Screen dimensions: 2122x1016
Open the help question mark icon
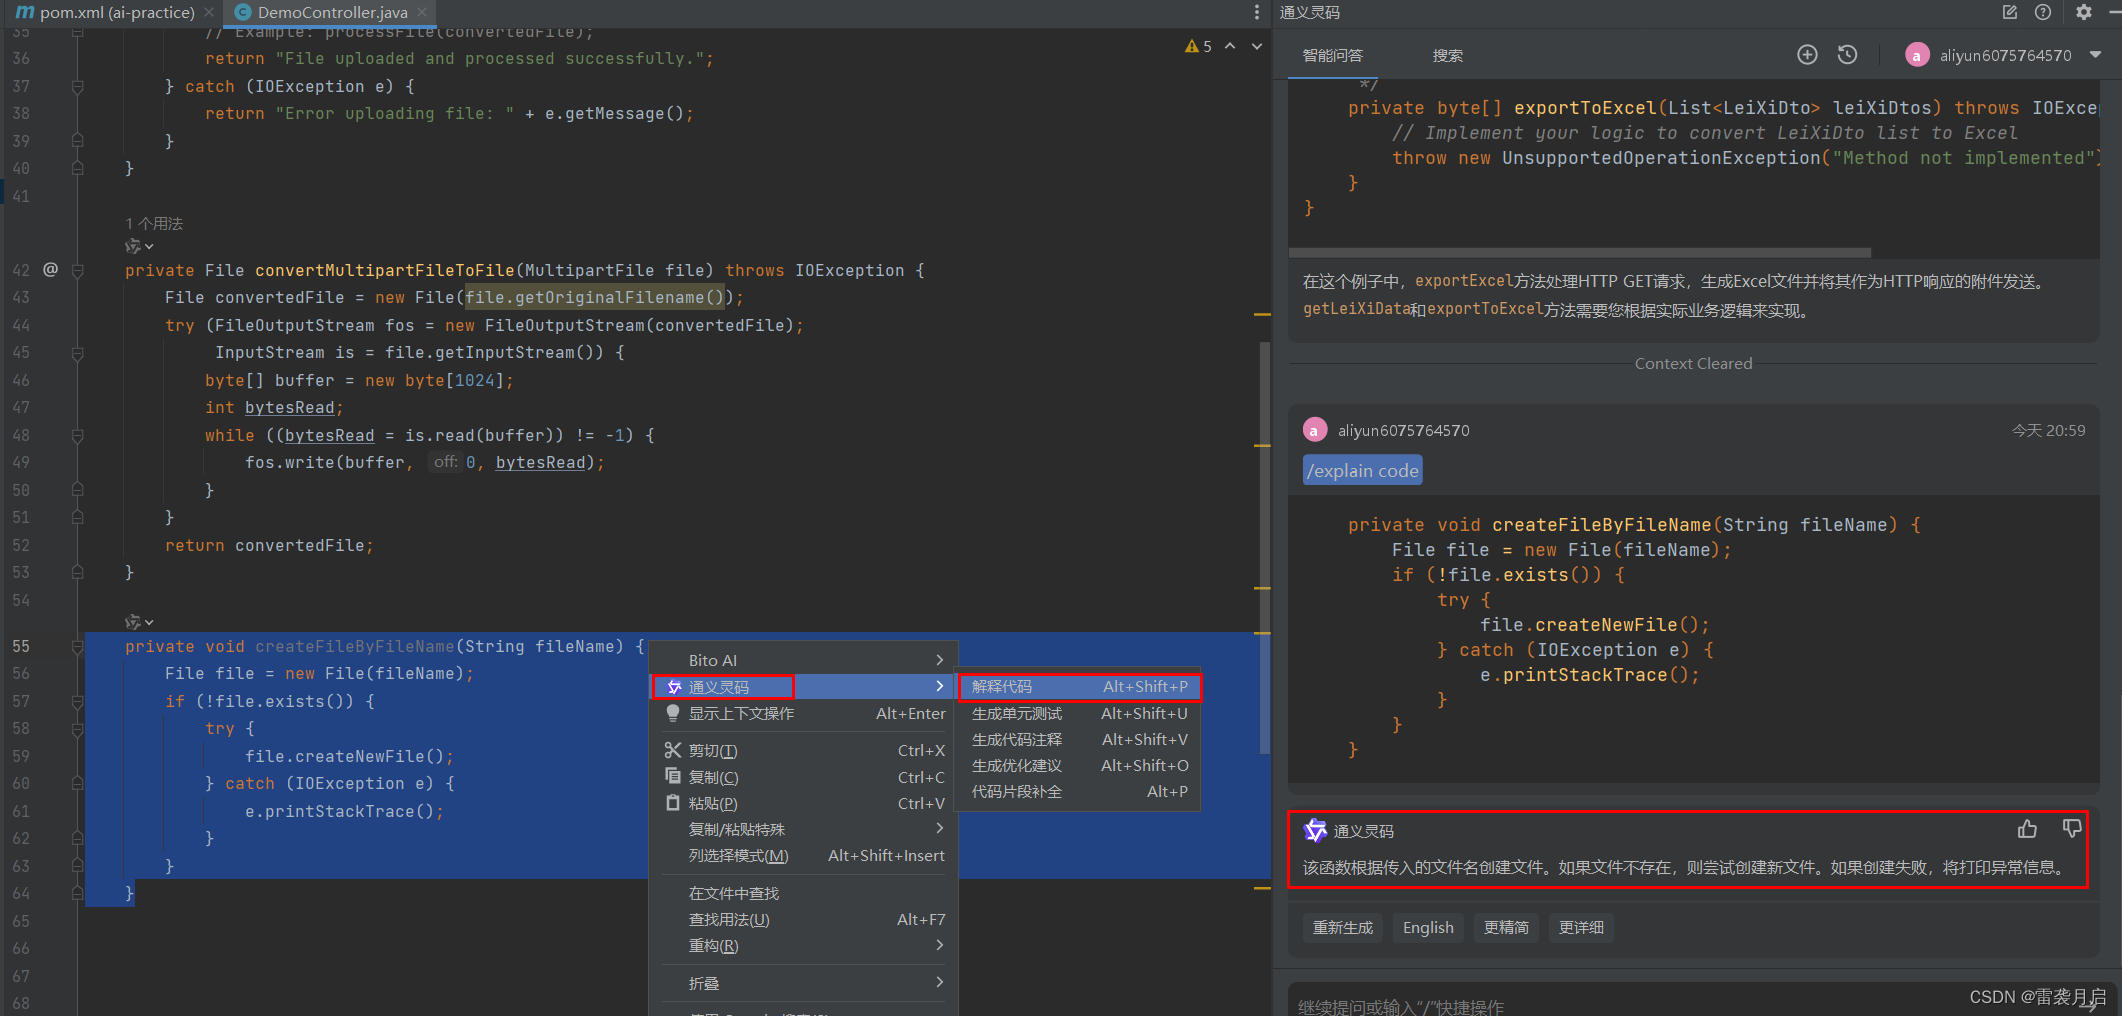[2043, 13]
